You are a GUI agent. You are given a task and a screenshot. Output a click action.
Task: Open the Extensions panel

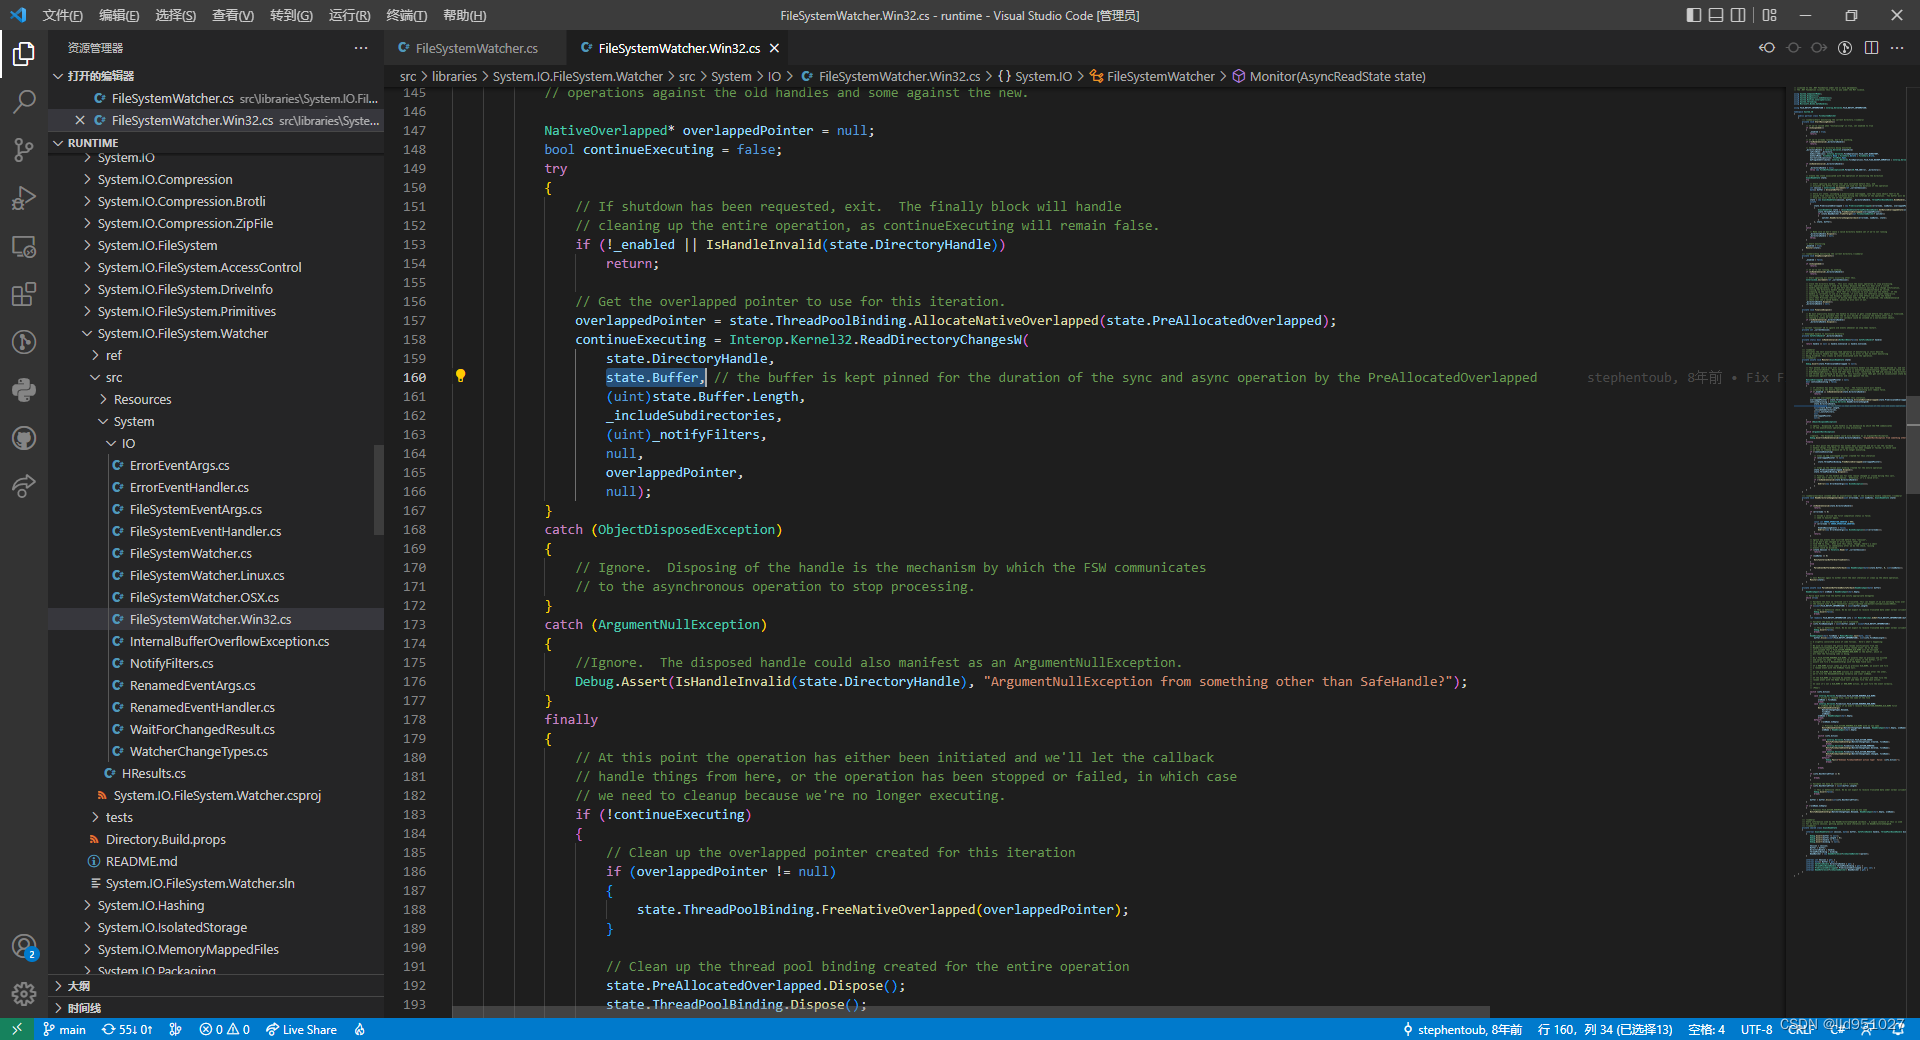(24, 294)
